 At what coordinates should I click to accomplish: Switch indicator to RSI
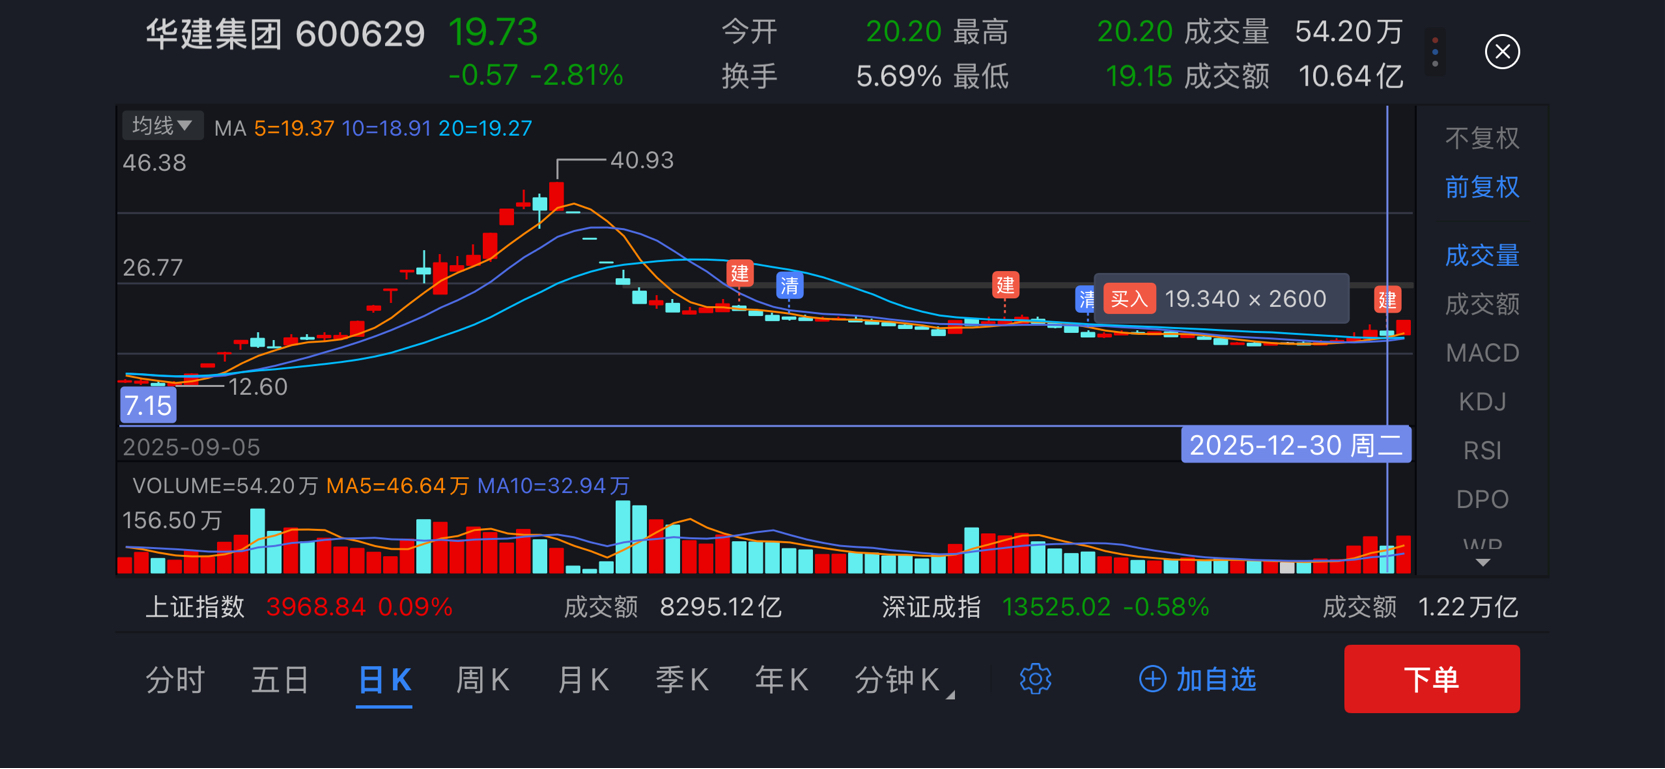point(1482,451)
